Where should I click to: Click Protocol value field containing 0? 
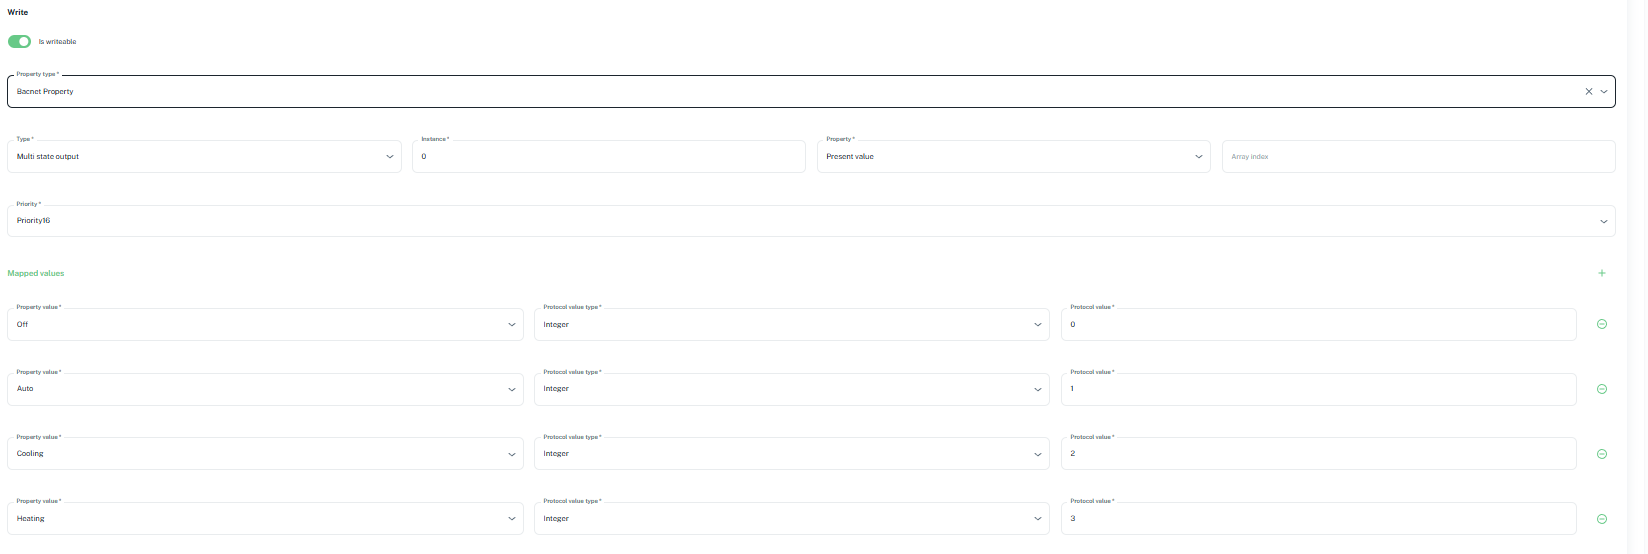1318,325
